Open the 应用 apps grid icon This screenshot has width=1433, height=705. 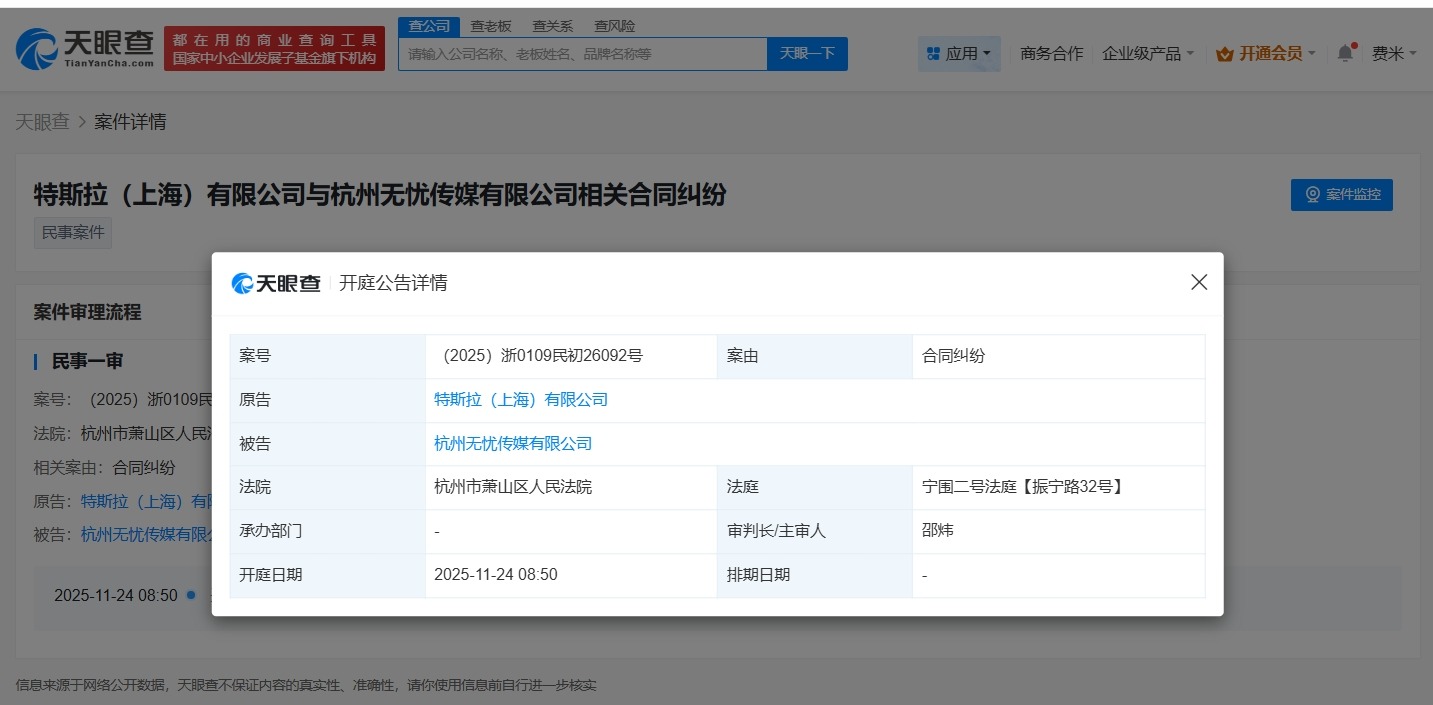coord(935,53)
